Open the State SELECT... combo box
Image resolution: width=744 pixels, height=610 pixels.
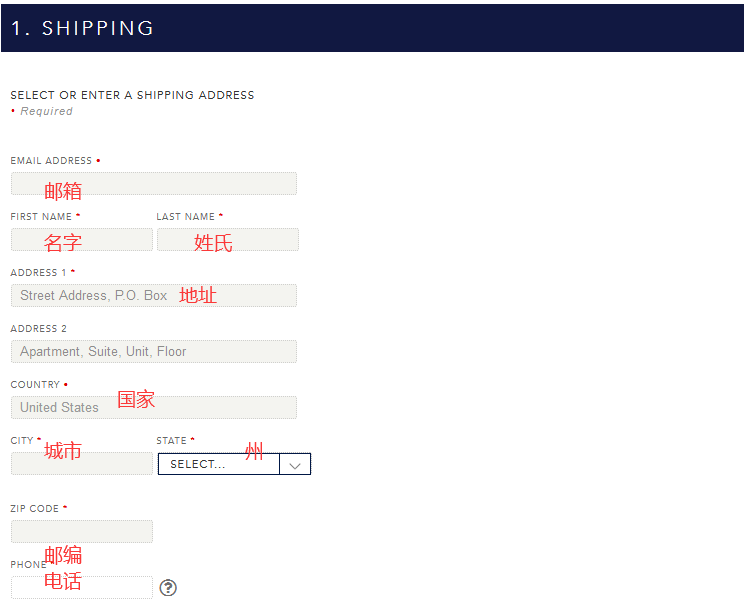[x=219, y=465]
